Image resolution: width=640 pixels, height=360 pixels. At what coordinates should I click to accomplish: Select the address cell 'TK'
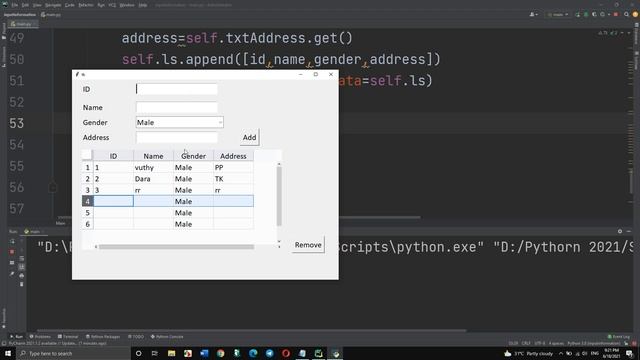(x=233, y=179)
